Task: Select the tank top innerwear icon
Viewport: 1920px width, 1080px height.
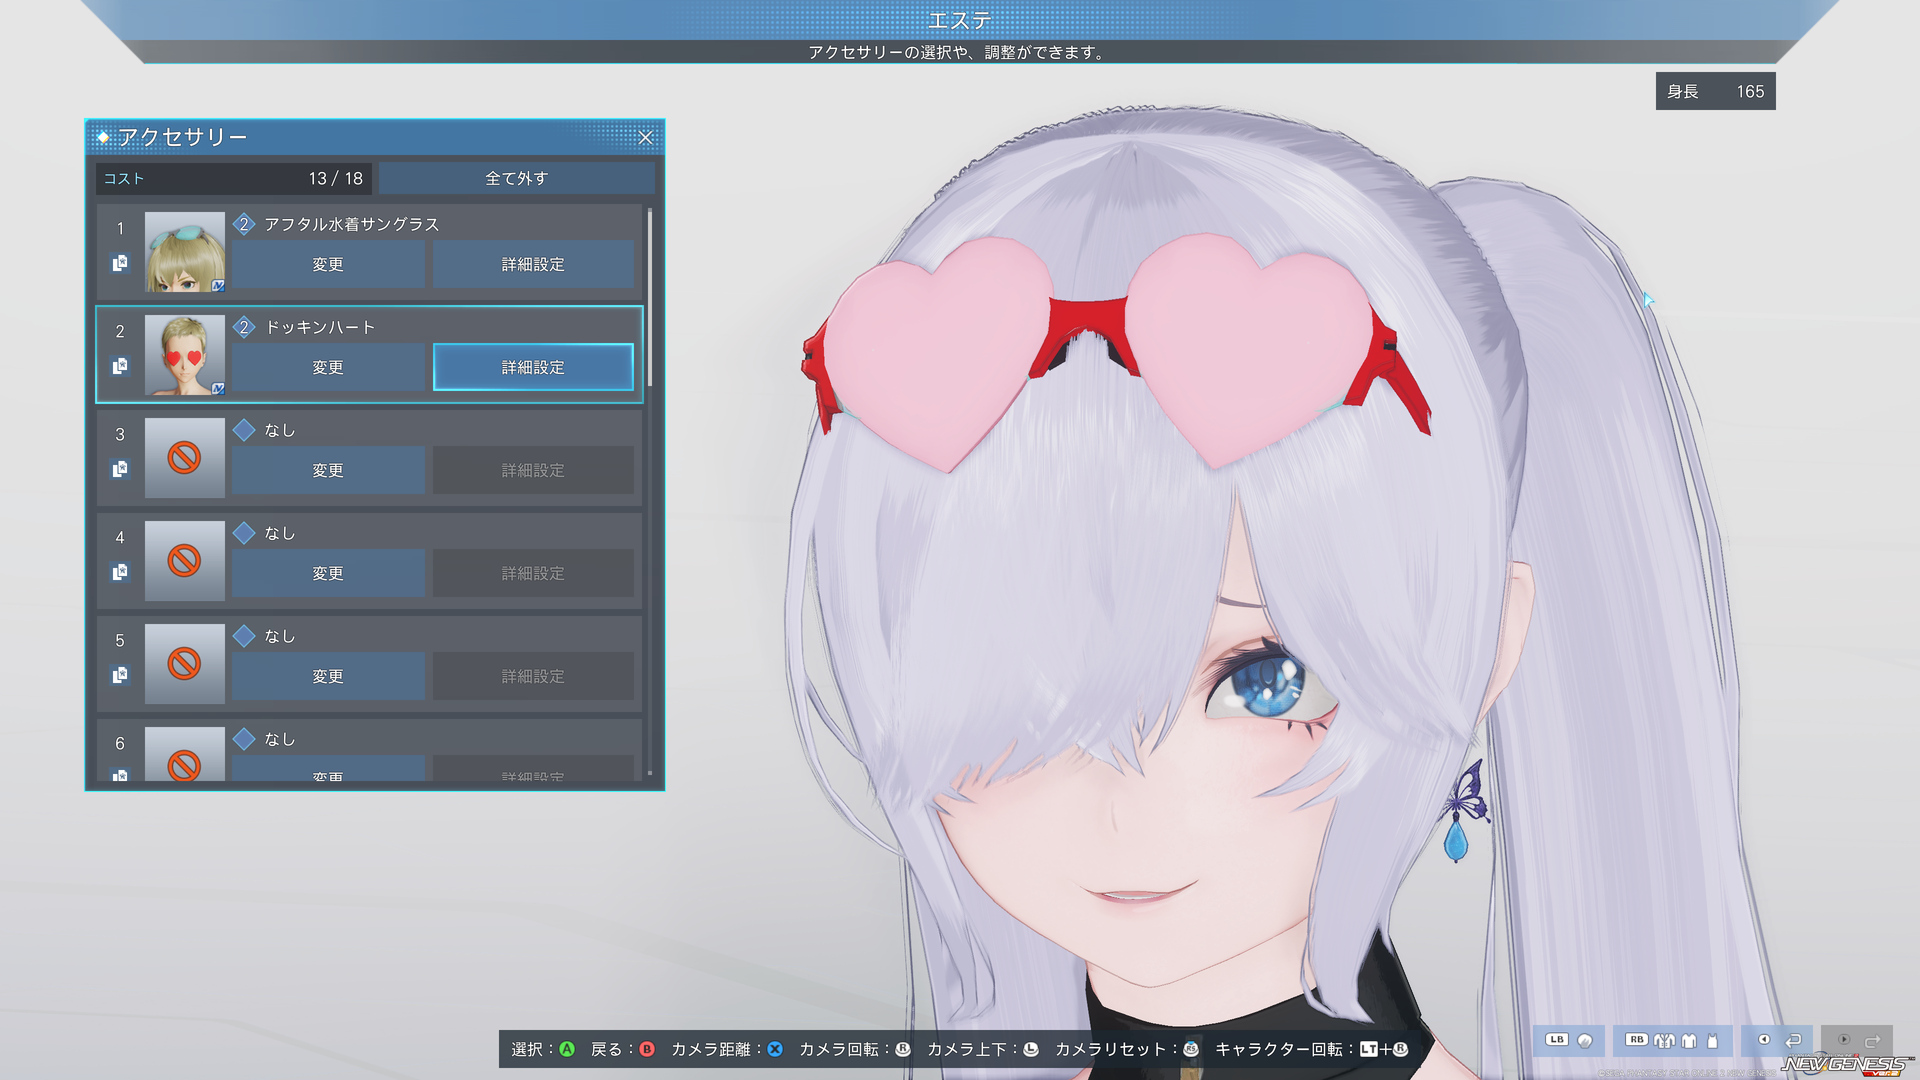Action: pyautogui.click(x=1712, y=1041)
